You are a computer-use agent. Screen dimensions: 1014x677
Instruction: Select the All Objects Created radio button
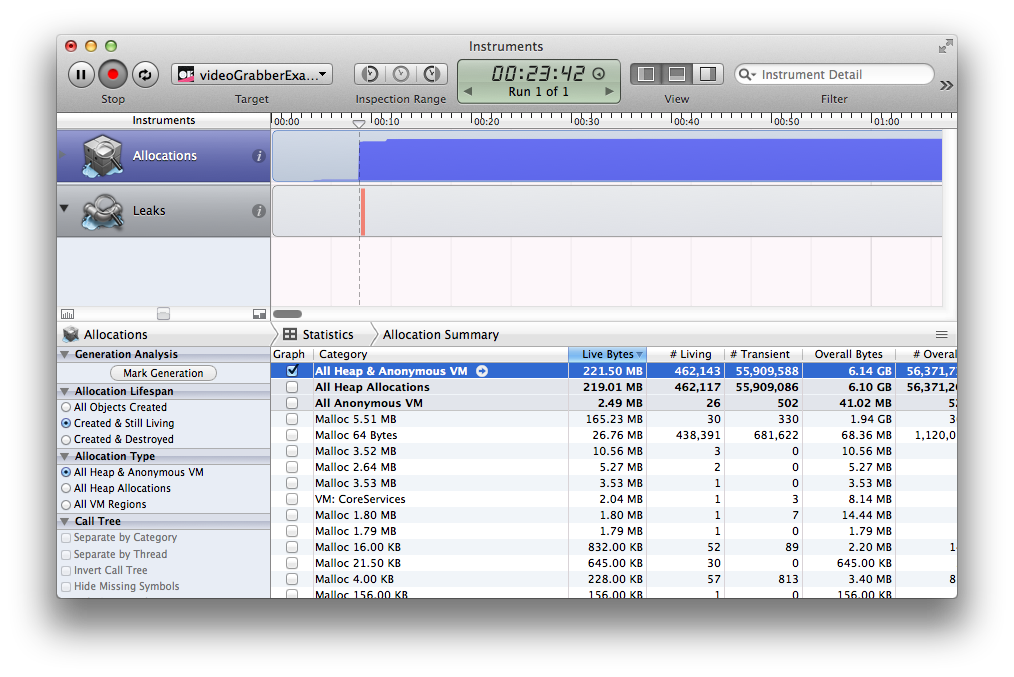pyautogui.click(x=66, y=408)
